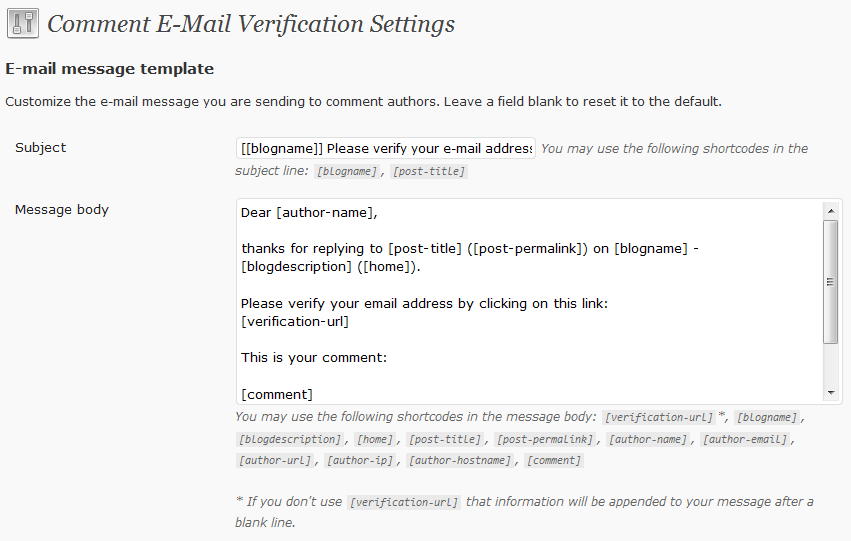Click the scroll down arrow of message body
The image size is (851, 541).
[831, 393]
